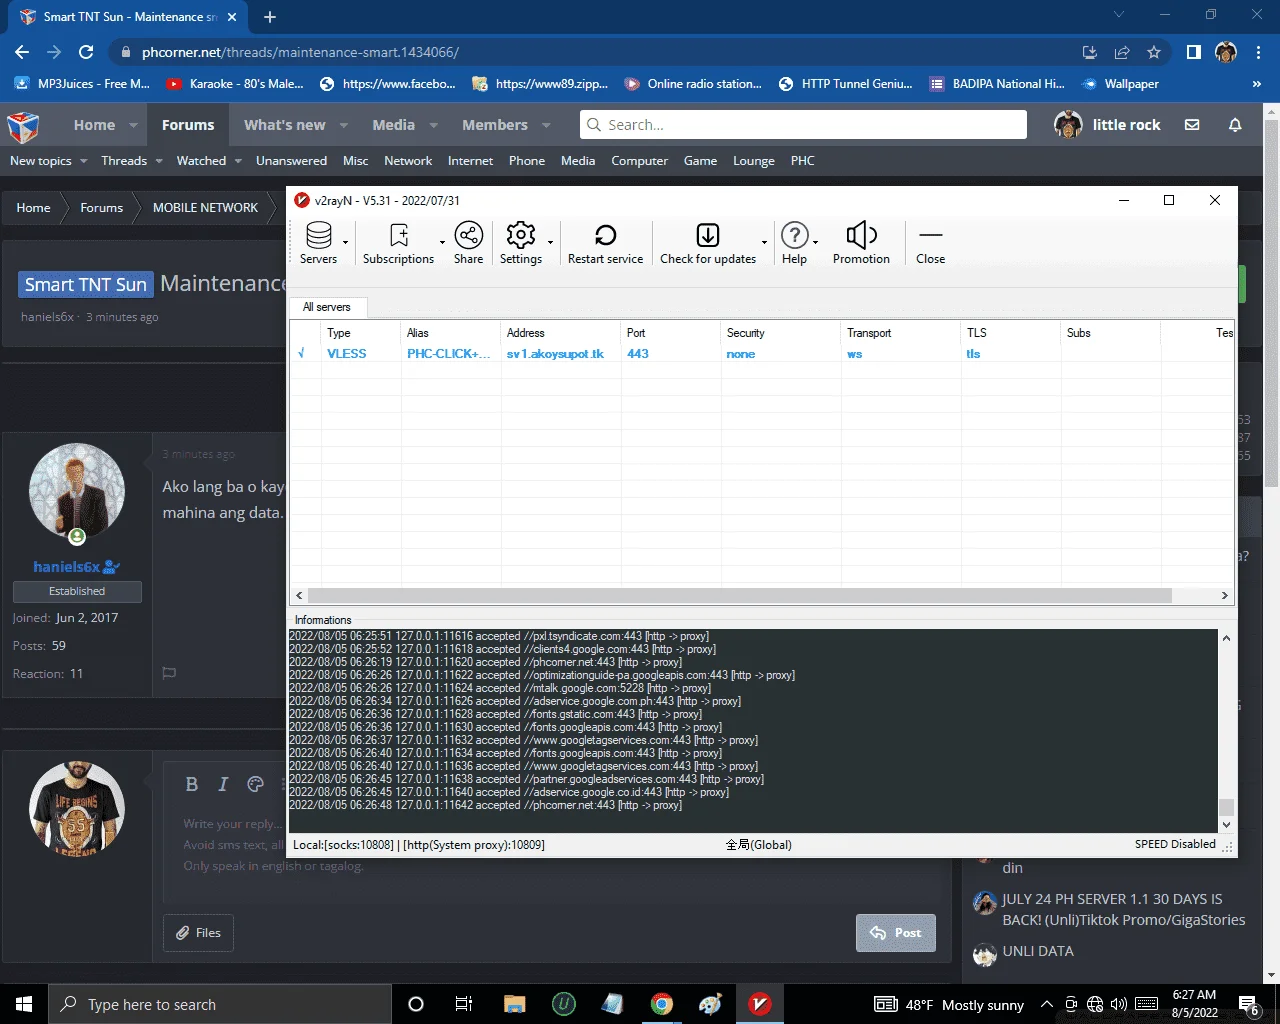
Task: Submit the reply with the Post button
Action: coord(896,933)
